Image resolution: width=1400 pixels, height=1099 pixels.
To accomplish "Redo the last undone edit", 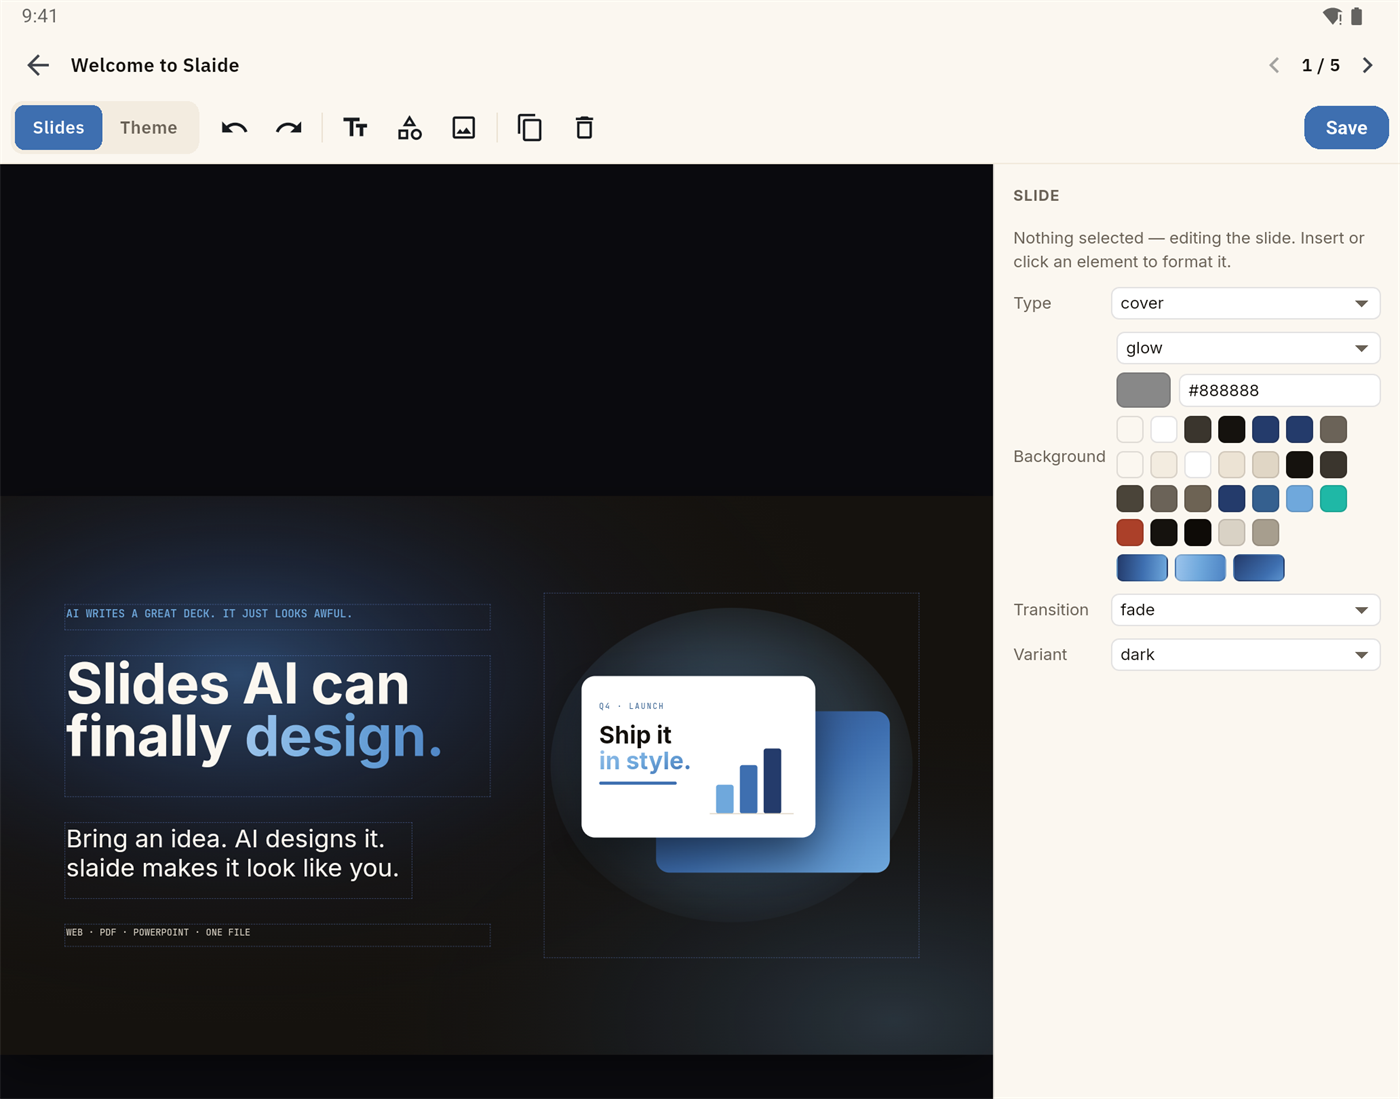I will click(289, 128).
